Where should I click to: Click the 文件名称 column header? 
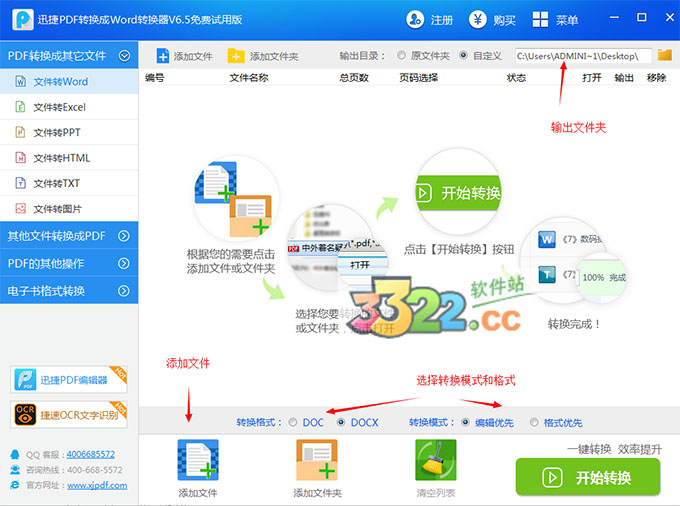[249, 78]
